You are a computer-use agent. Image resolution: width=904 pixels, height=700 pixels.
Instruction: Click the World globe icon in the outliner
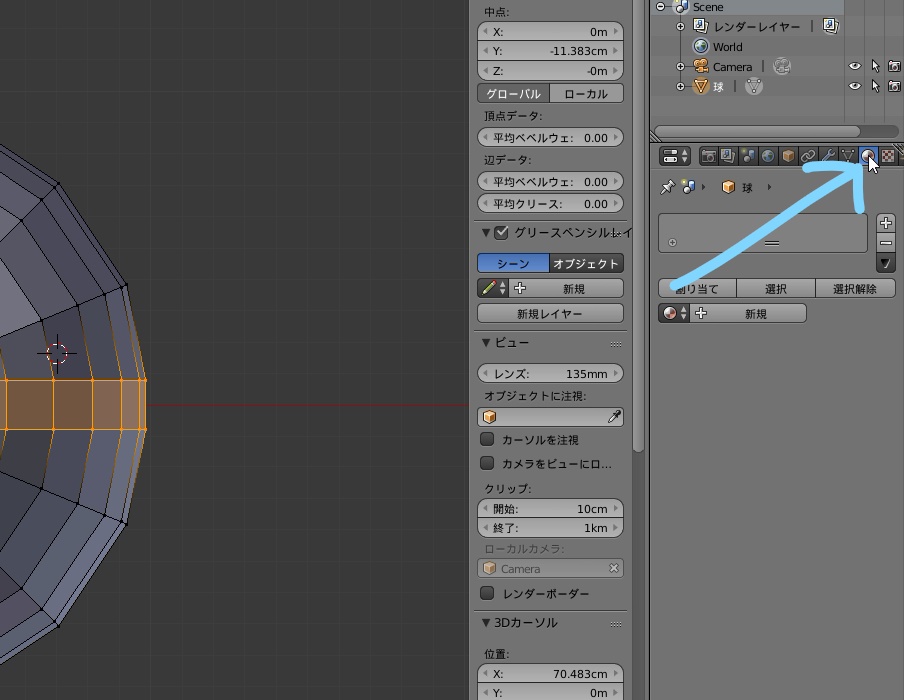[x=700, y=46]
